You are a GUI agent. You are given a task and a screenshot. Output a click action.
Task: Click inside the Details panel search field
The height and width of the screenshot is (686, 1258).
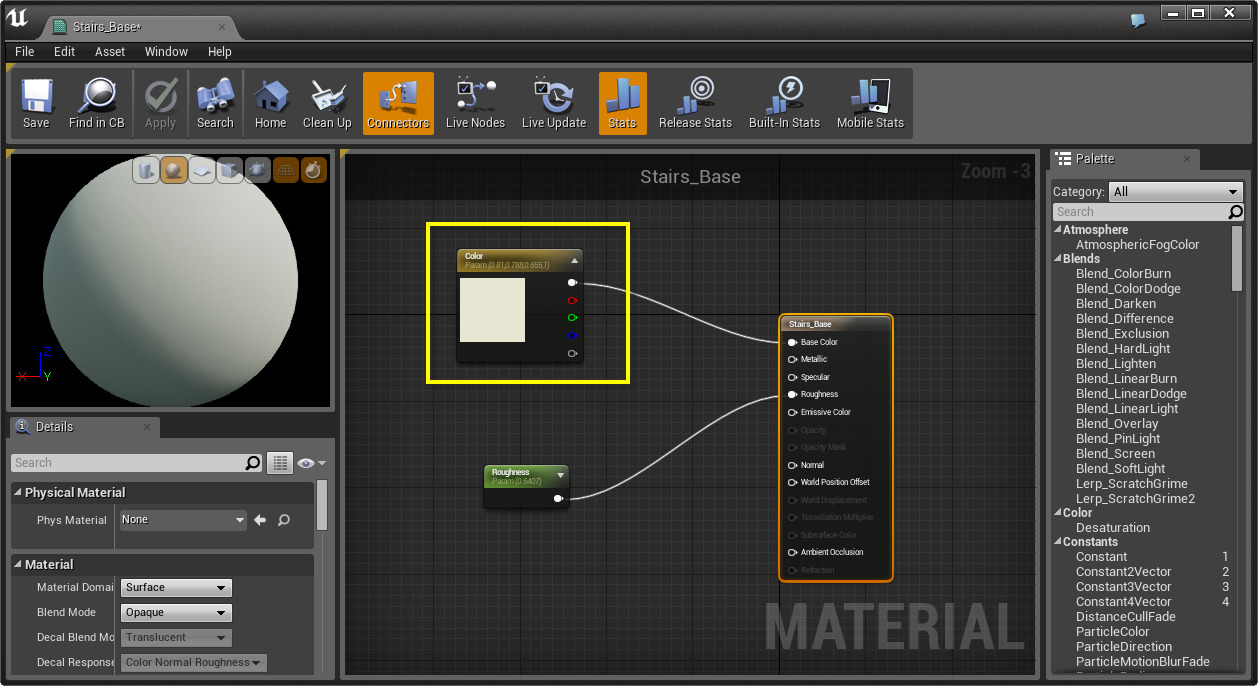[135, 462]
